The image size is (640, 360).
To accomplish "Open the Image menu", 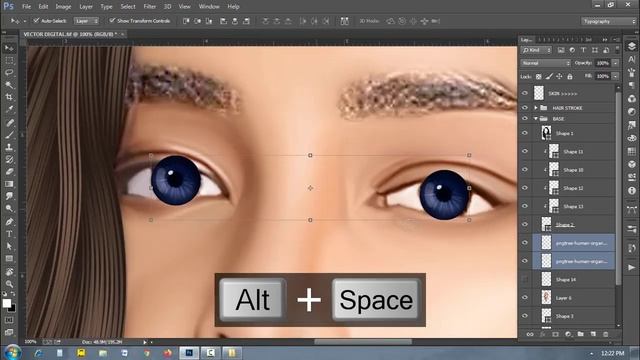I will click(x=63, y=7).
